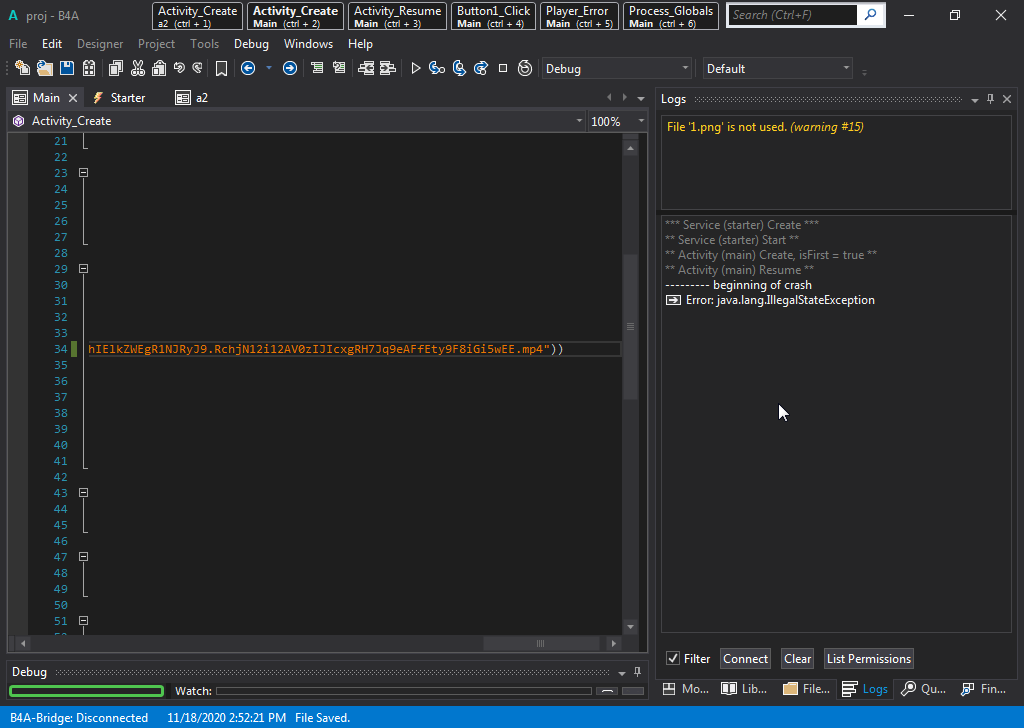The width and height of the screenshot is (1024, 728).
Task: Stop debugging with the square stop icon
Action: [503, 68]
